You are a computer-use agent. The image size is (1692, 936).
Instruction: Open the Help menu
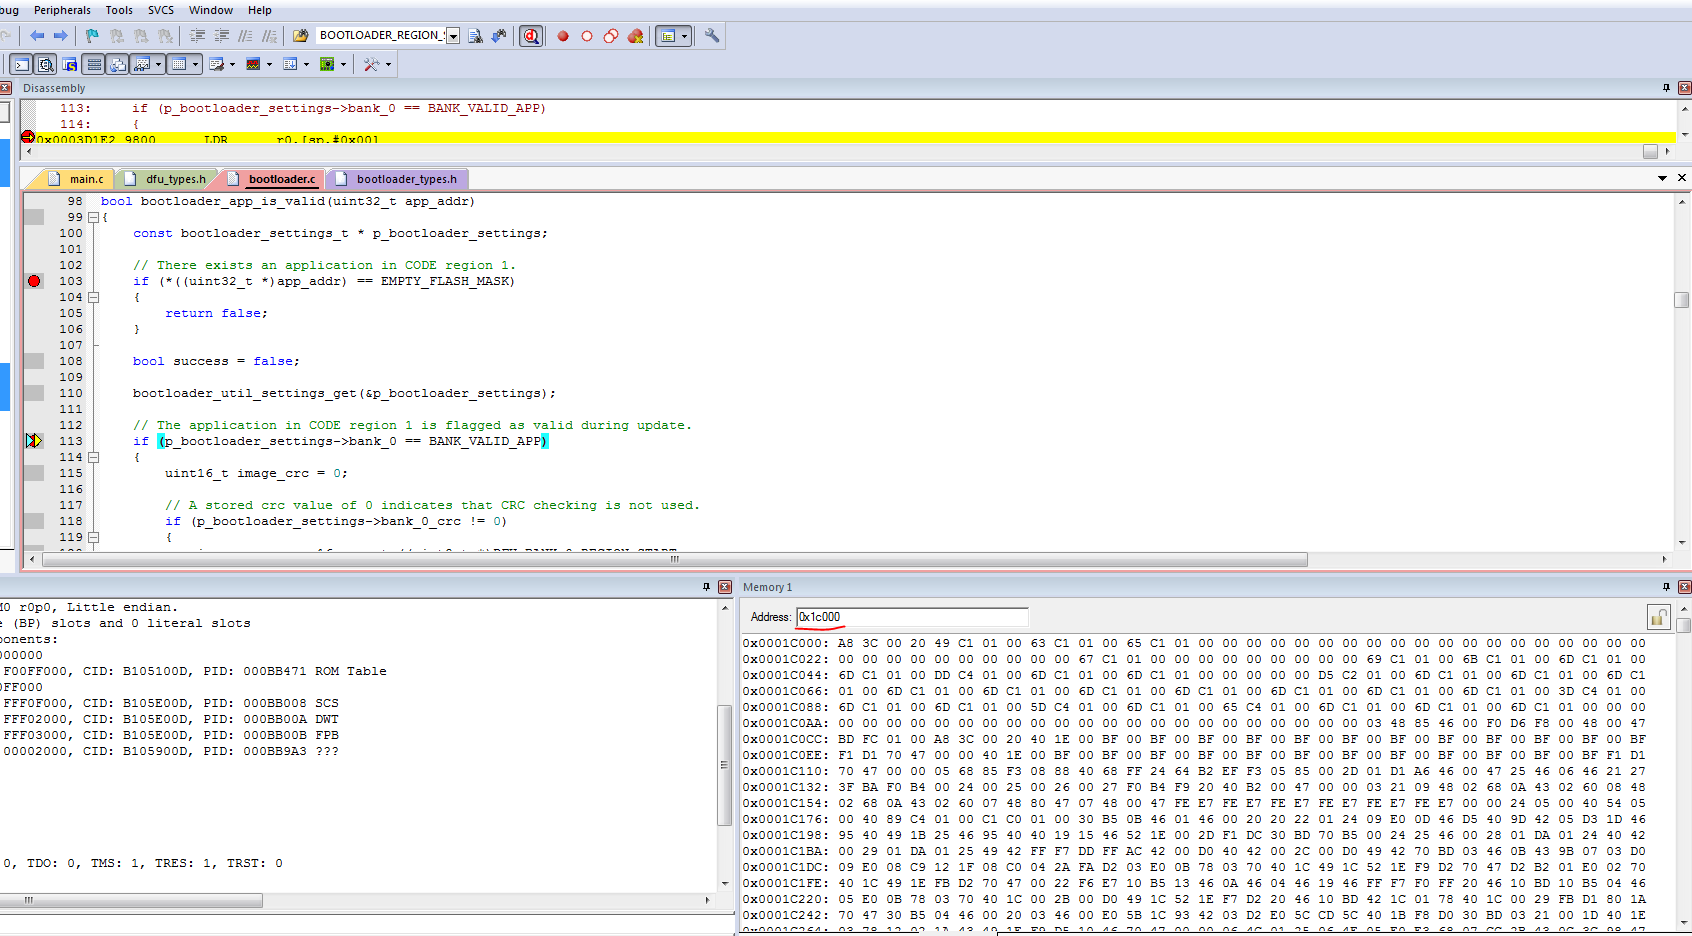pos(260,10)
